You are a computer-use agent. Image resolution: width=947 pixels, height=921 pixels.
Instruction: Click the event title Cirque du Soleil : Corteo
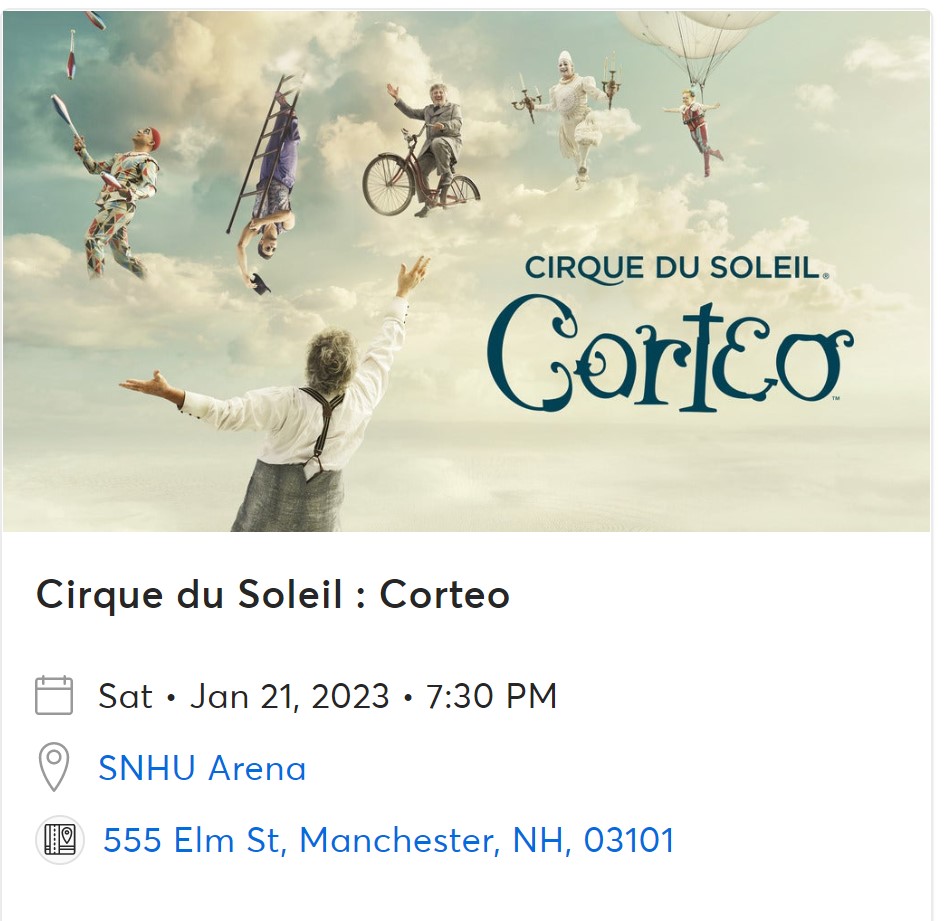273,595
